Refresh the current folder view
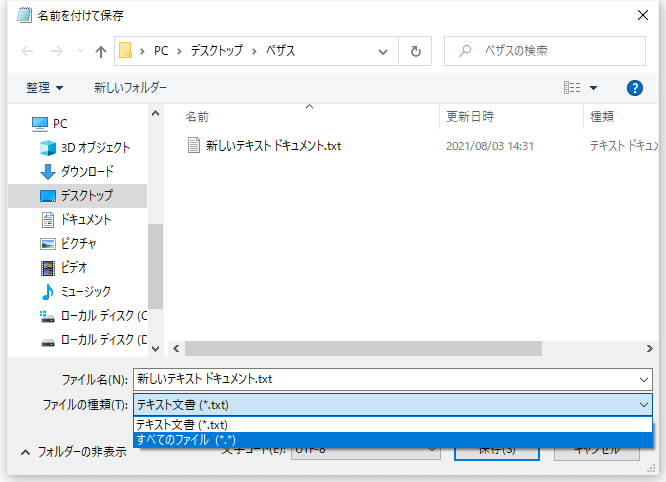The width and height of the screenshot is (666, 482). tap(415, 51)
